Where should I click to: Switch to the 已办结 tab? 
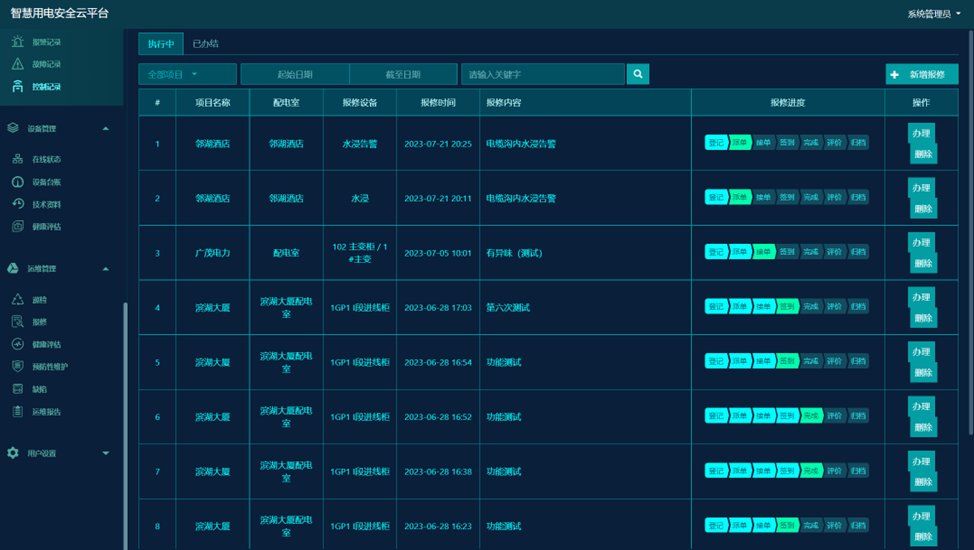(205, 44)
